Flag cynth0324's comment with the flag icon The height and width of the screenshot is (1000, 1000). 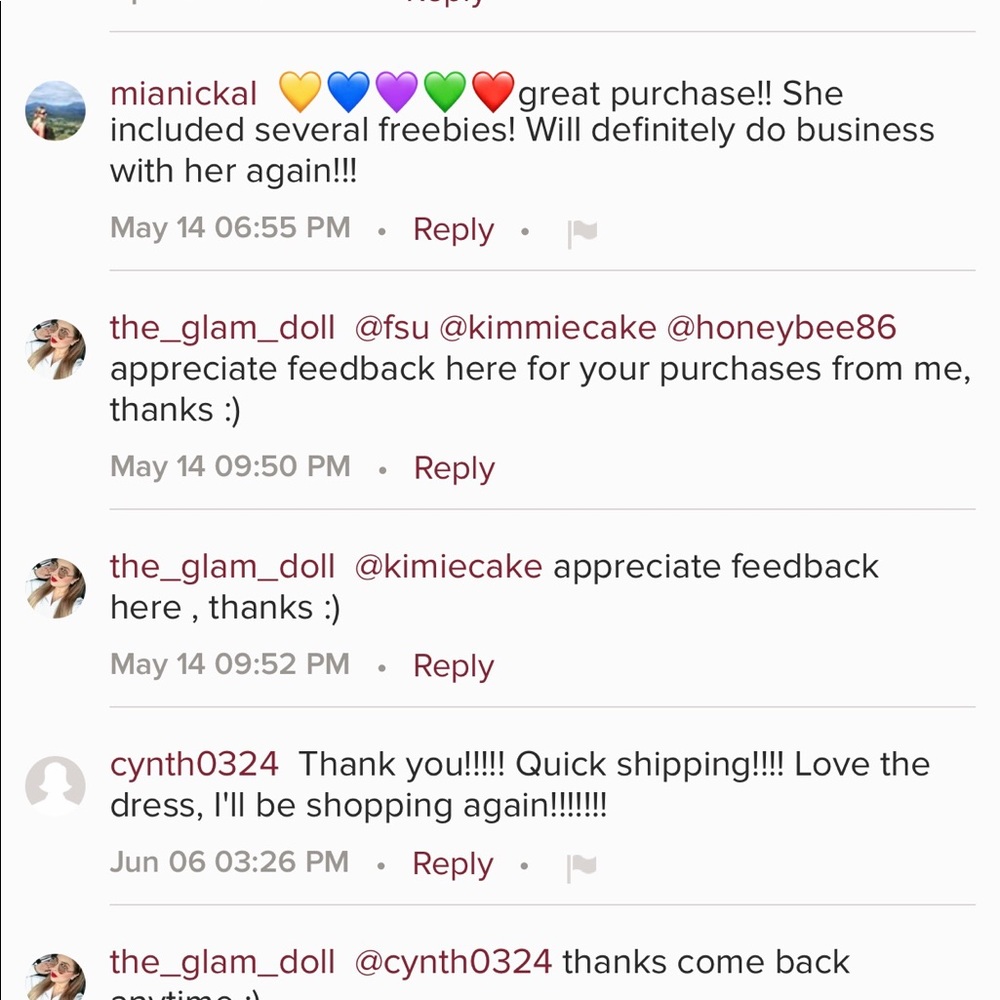[582, 866]
